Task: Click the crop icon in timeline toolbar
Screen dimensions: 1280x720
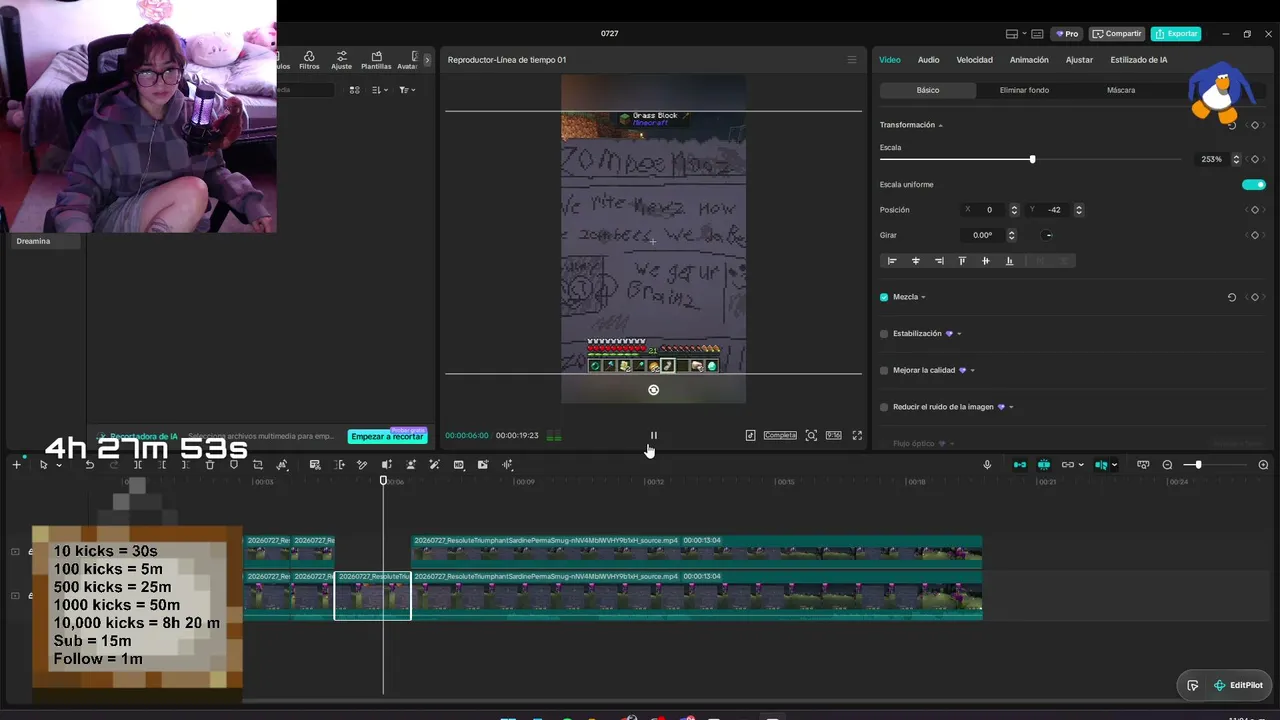Action: click(258, 465)
